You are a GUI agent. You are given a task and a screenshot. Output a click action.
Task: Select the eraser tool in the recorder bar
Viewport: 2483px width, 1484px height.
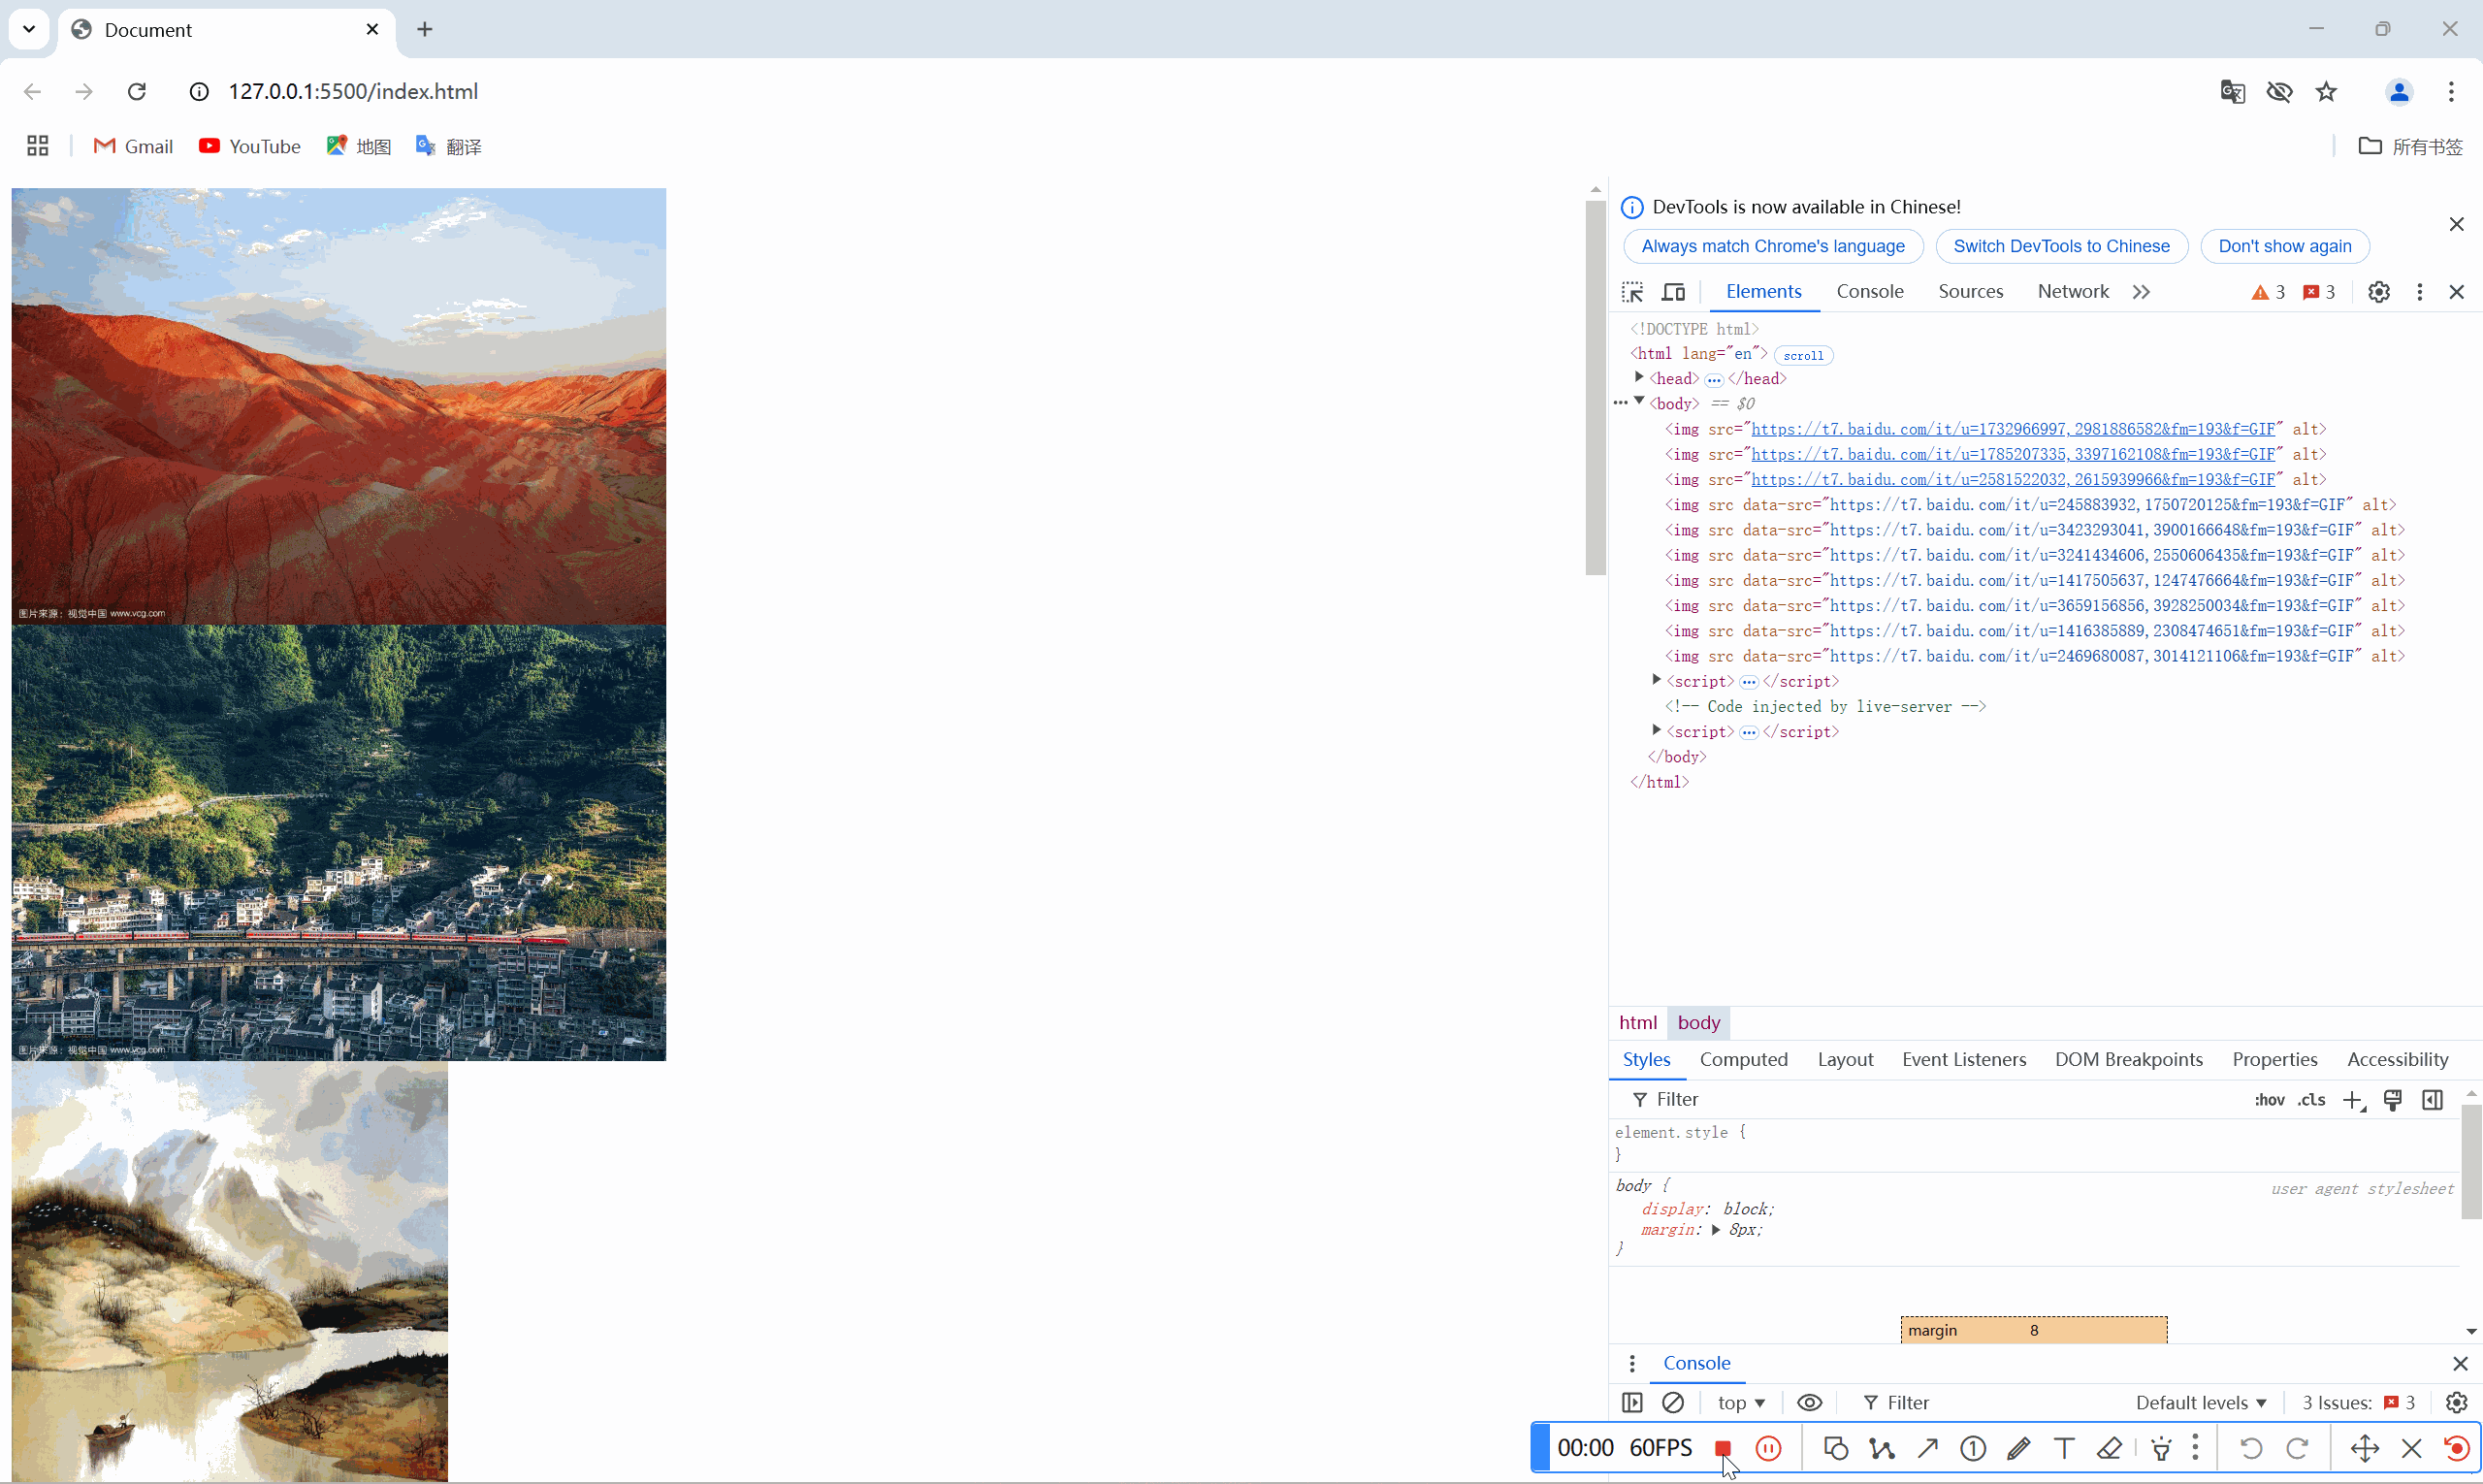(2110, 1448)
